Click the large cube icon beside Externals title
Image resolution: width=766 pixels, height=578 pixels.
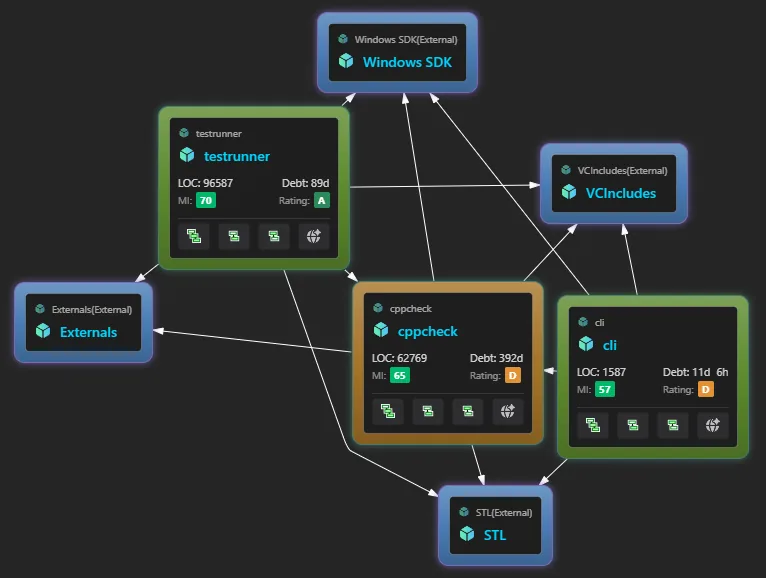tap(43, 331)
